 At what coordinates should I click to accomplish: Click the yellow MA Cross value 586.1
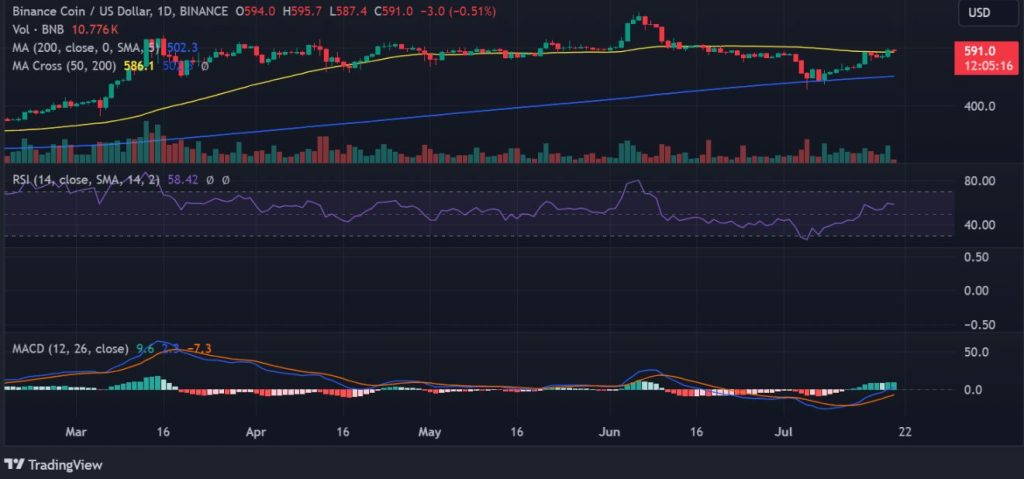(x=137, y=66)
